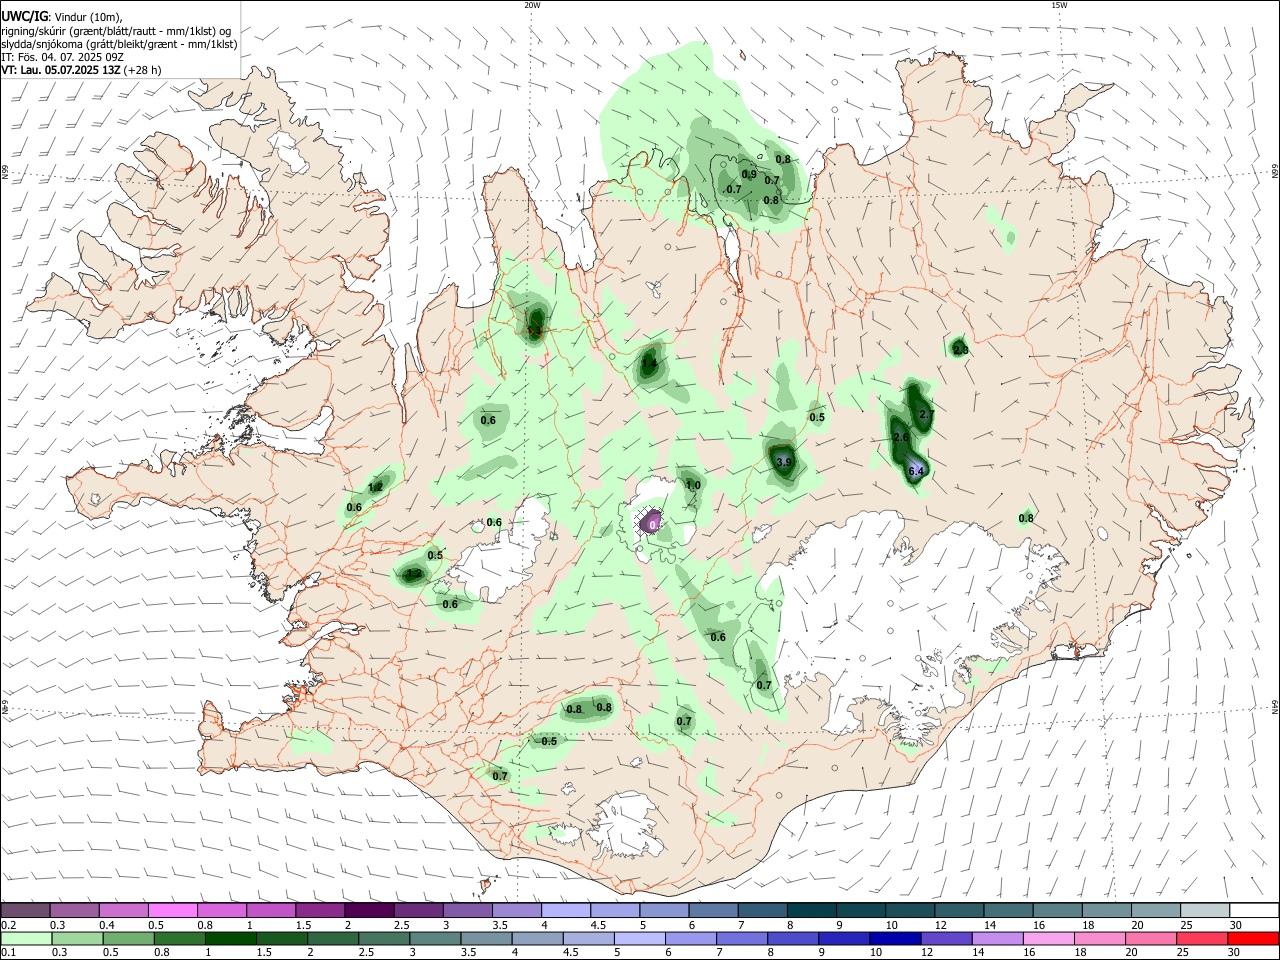This screenshot has height=960, width=1280.
Task: Click the 3.9 precipitation value on map
Action: [784, 462]
